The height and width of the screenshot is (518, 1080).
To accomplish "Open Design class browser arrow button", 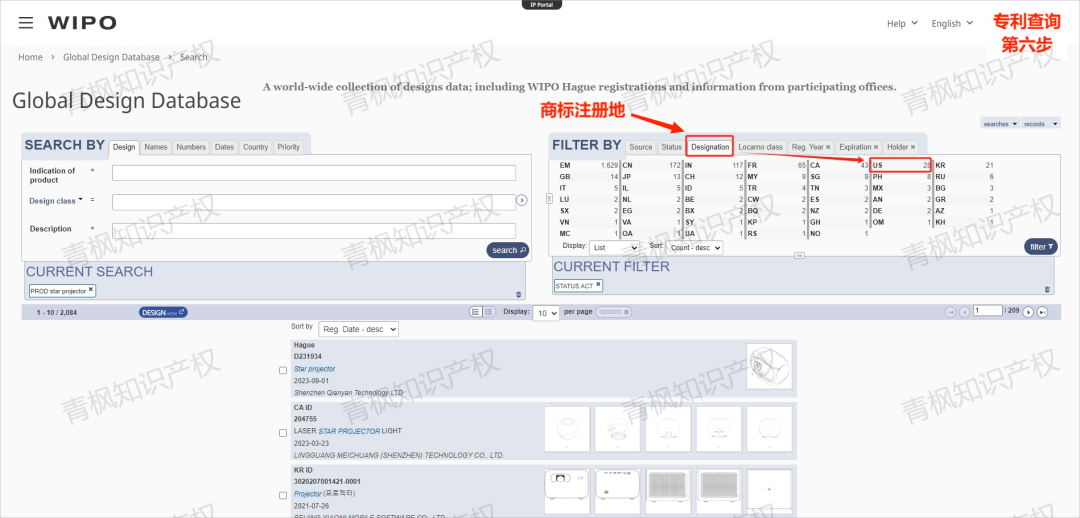I will (522, 200).
